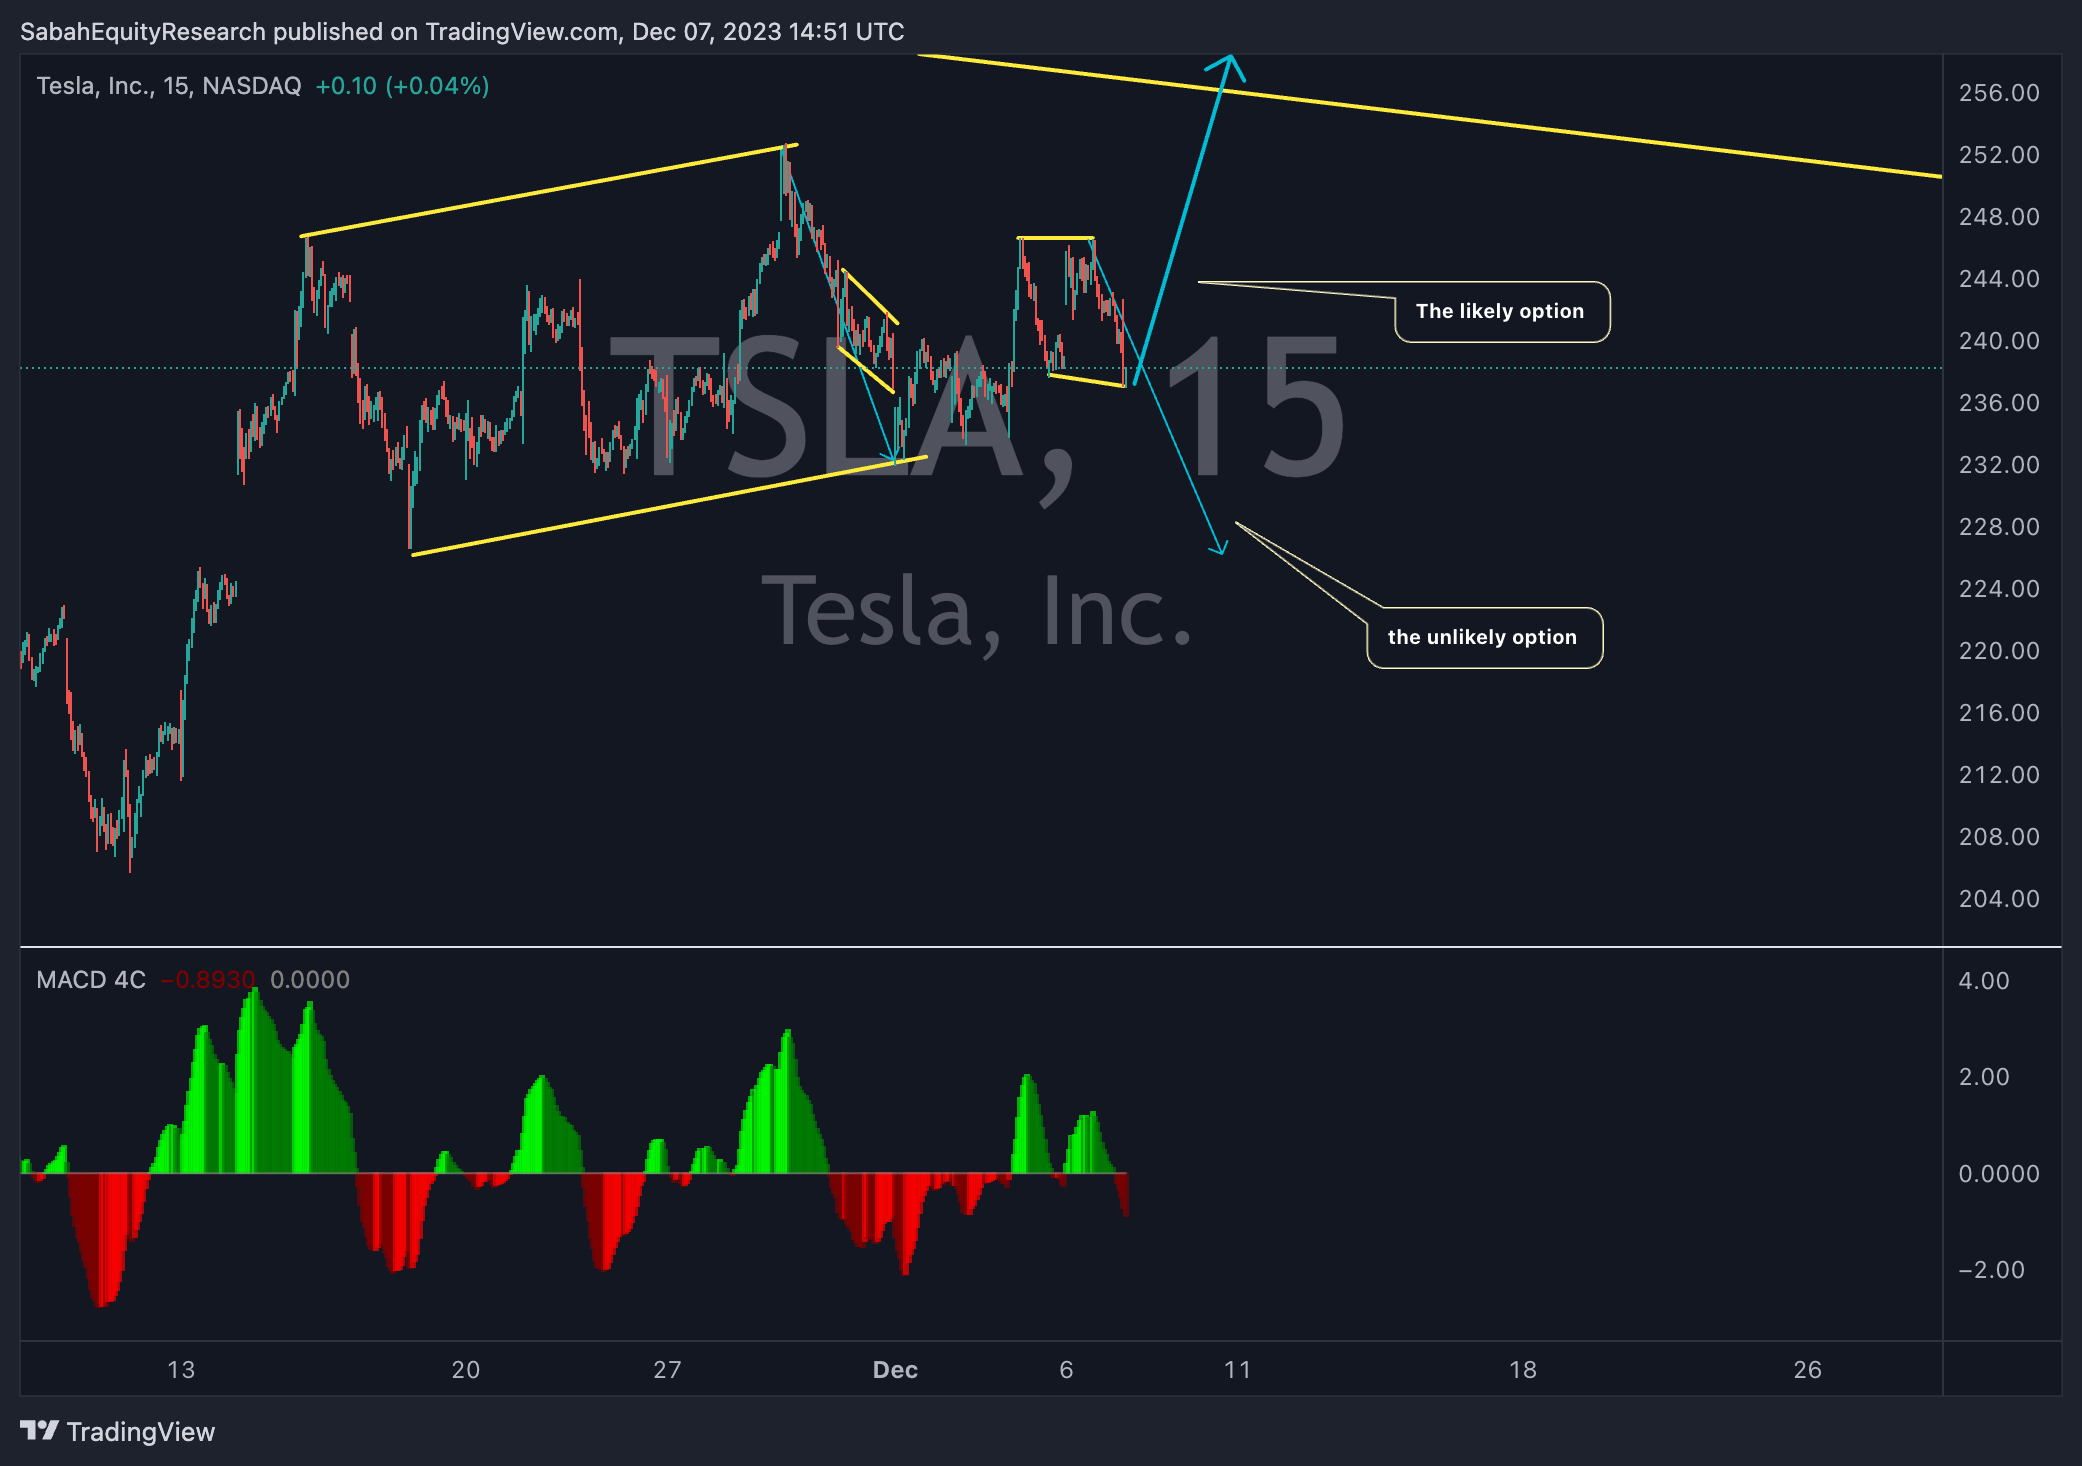
Task: Click the 6 date label on time axis
Action: (x=1066, y=1370)
